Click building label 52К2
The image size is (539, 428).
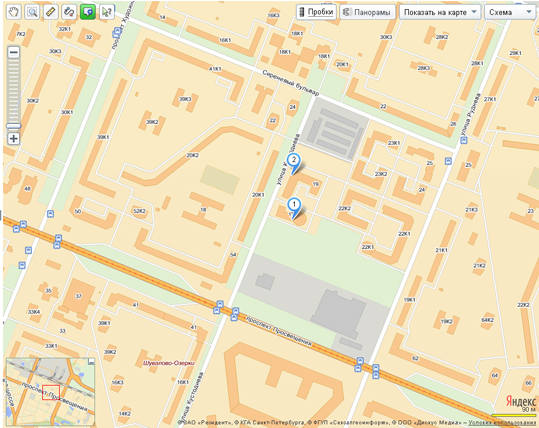(x=139, y=211)
